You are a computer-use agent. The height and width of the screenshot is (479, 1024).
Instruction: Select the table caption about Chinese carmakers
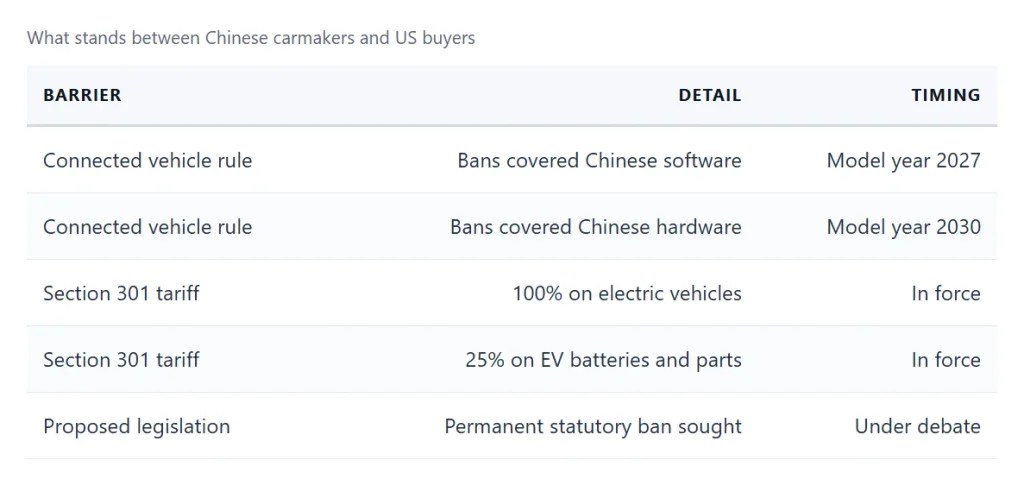point(251,38)
